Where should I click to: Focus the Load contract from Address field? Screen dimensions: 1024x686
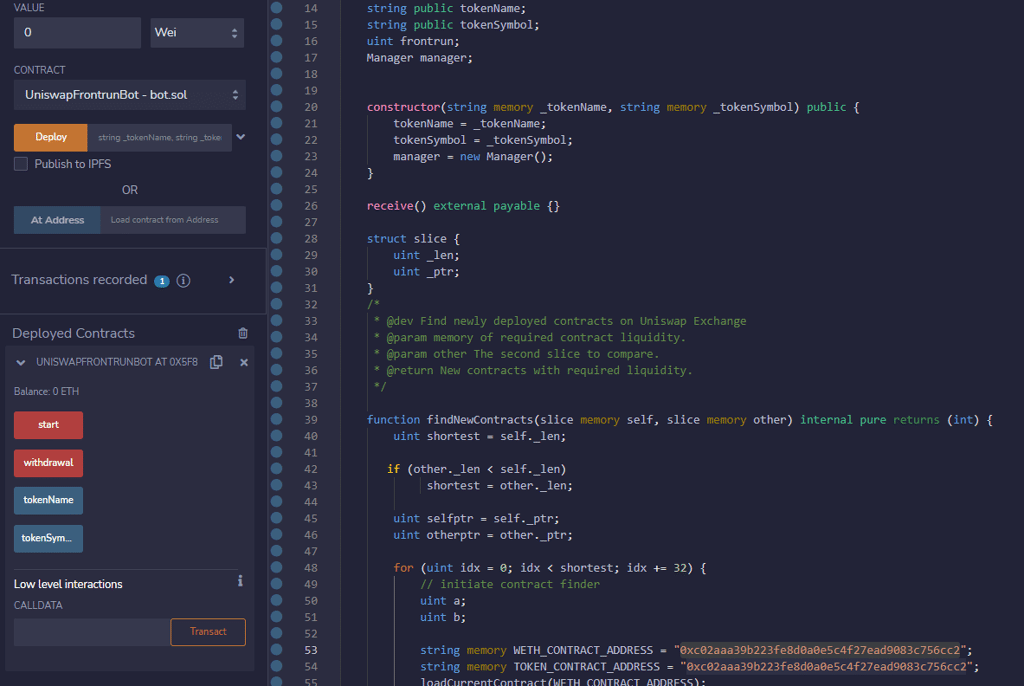173,220
